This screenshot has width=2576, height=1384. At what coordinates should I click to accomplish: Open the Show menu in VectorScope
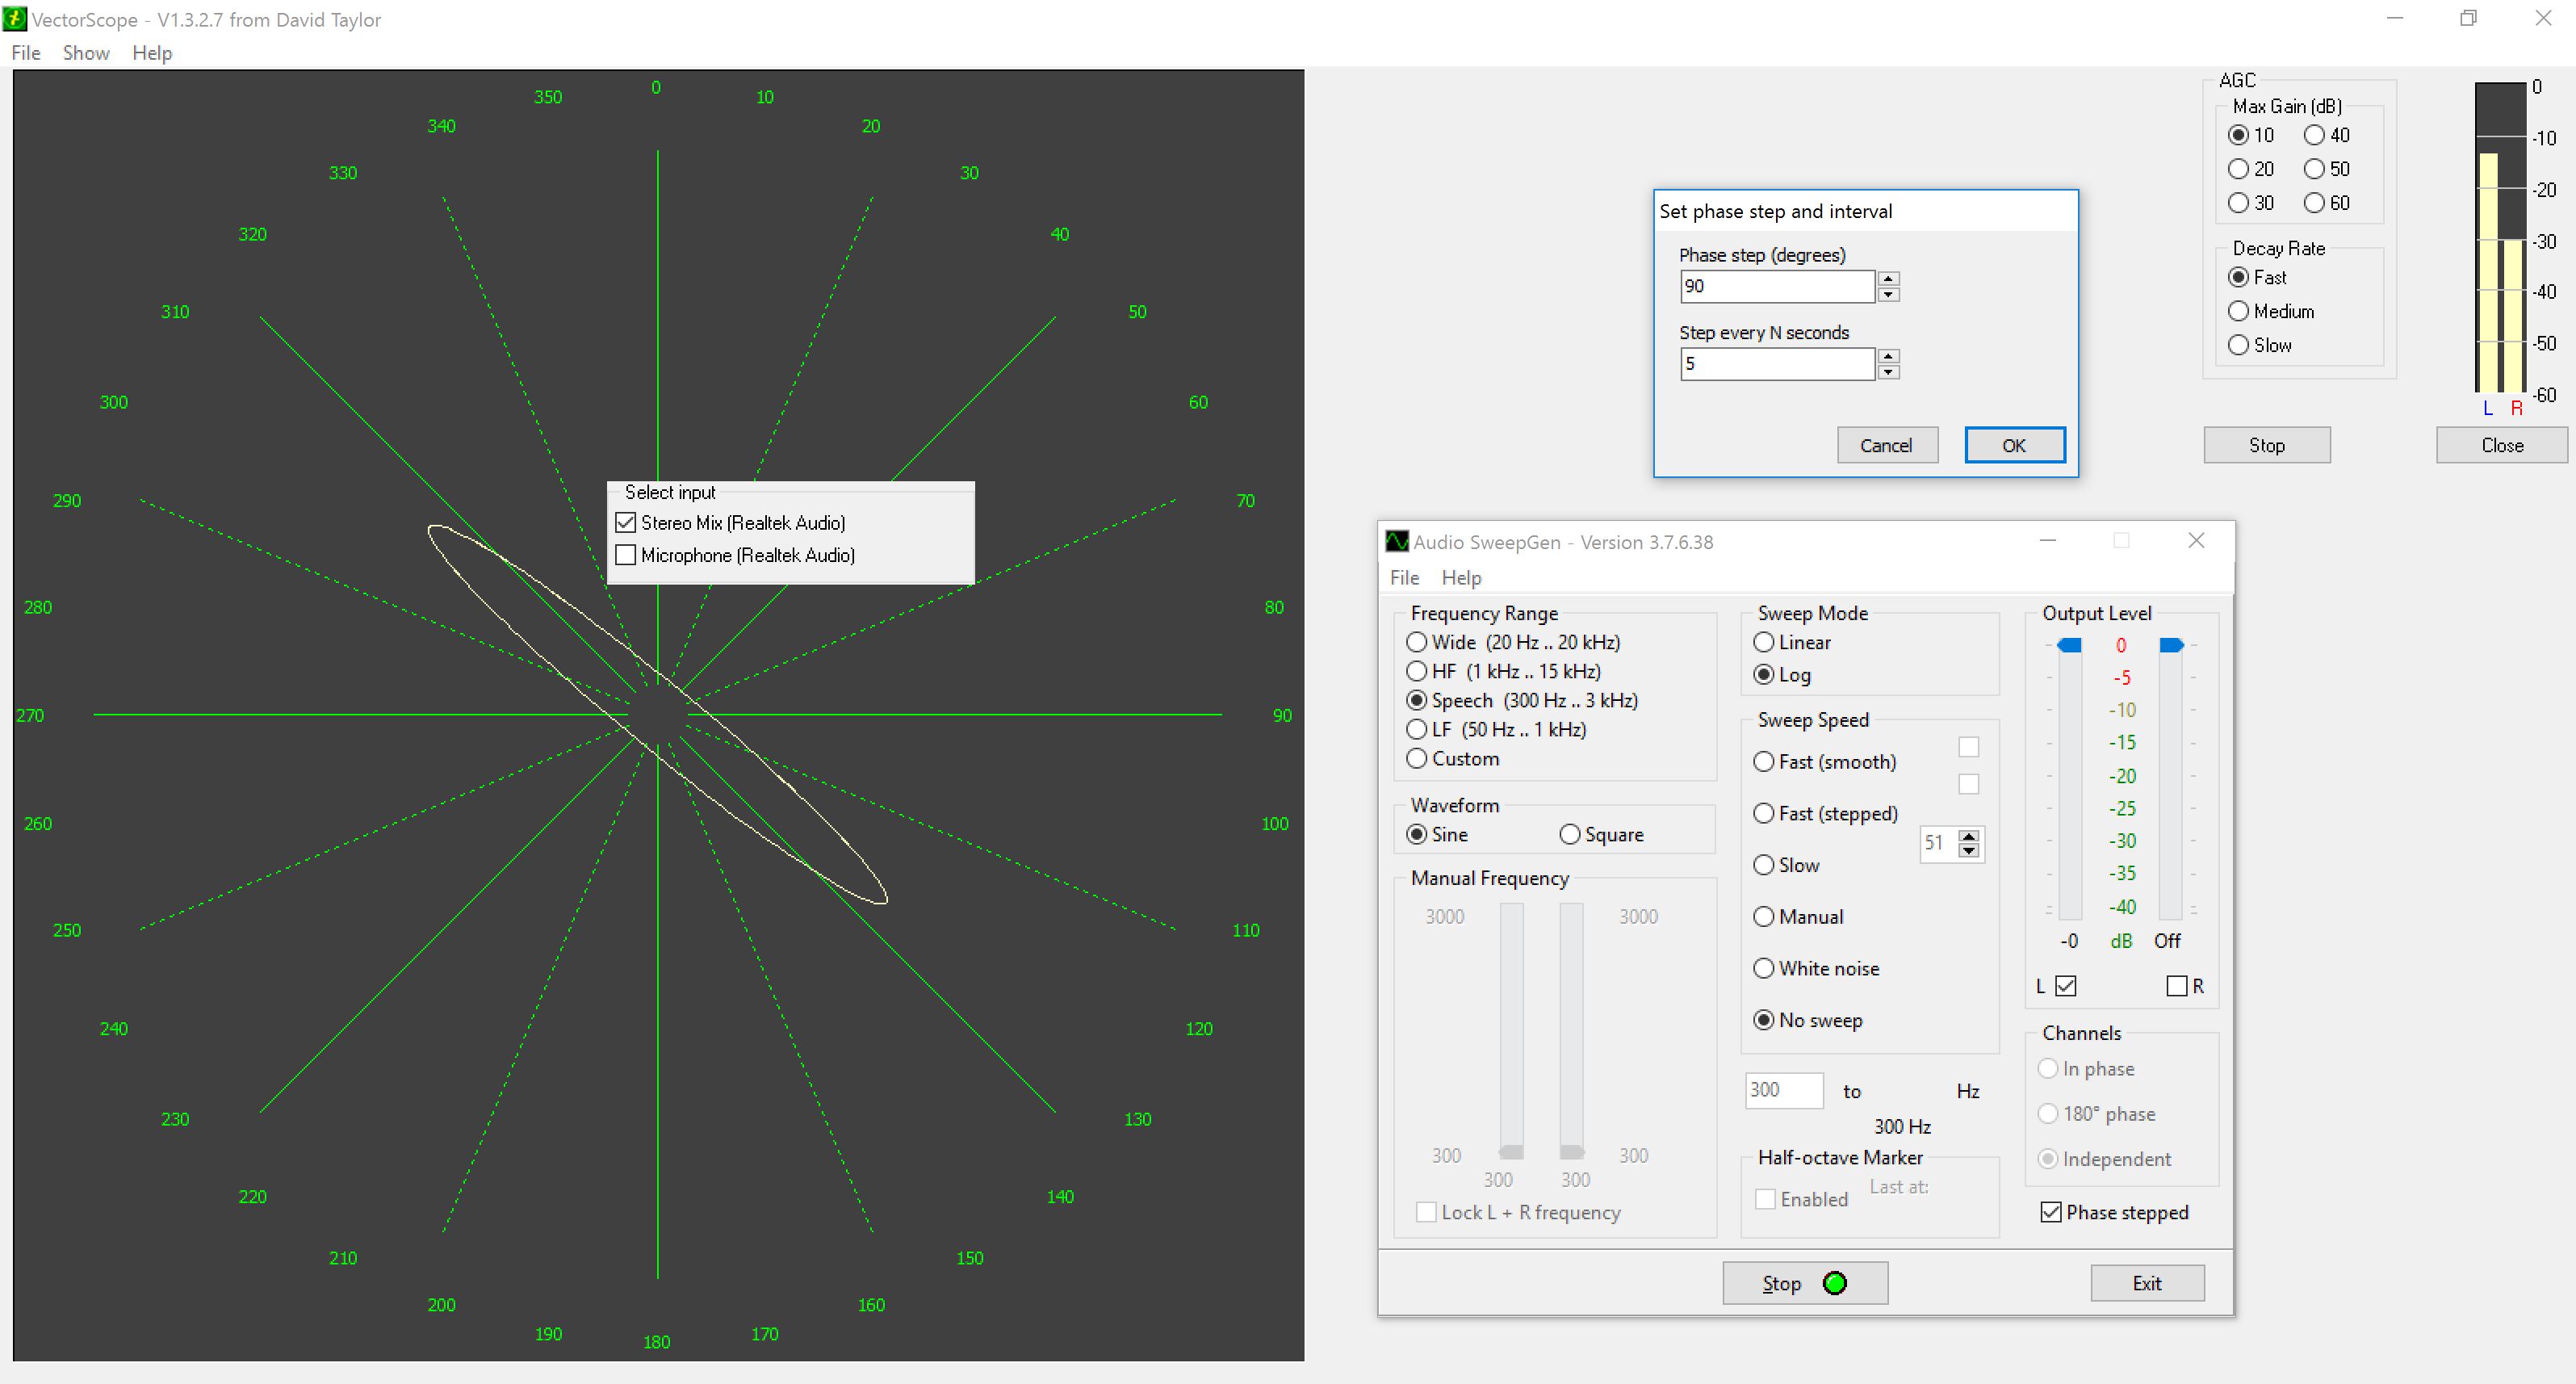[x=86, y=53]
